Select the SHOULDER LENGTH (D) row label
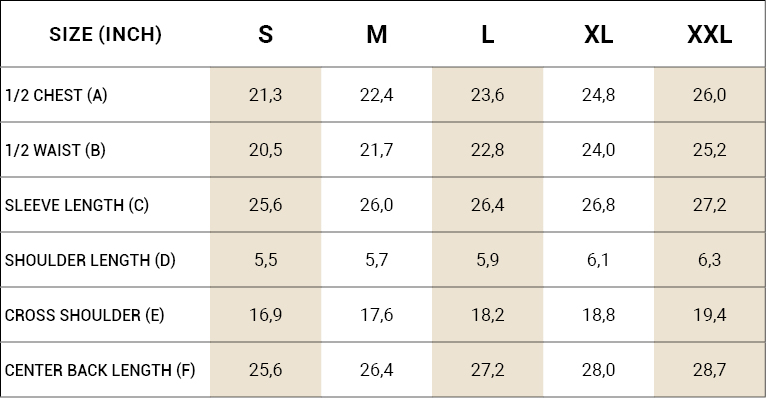The image size is (770, 400). [90, 261]
